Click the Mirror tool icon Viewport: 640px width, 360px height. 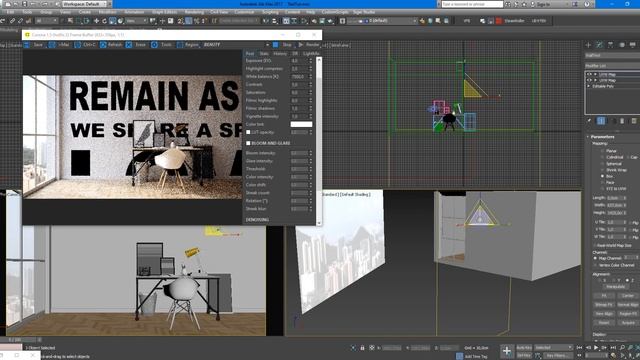point(266,21)
